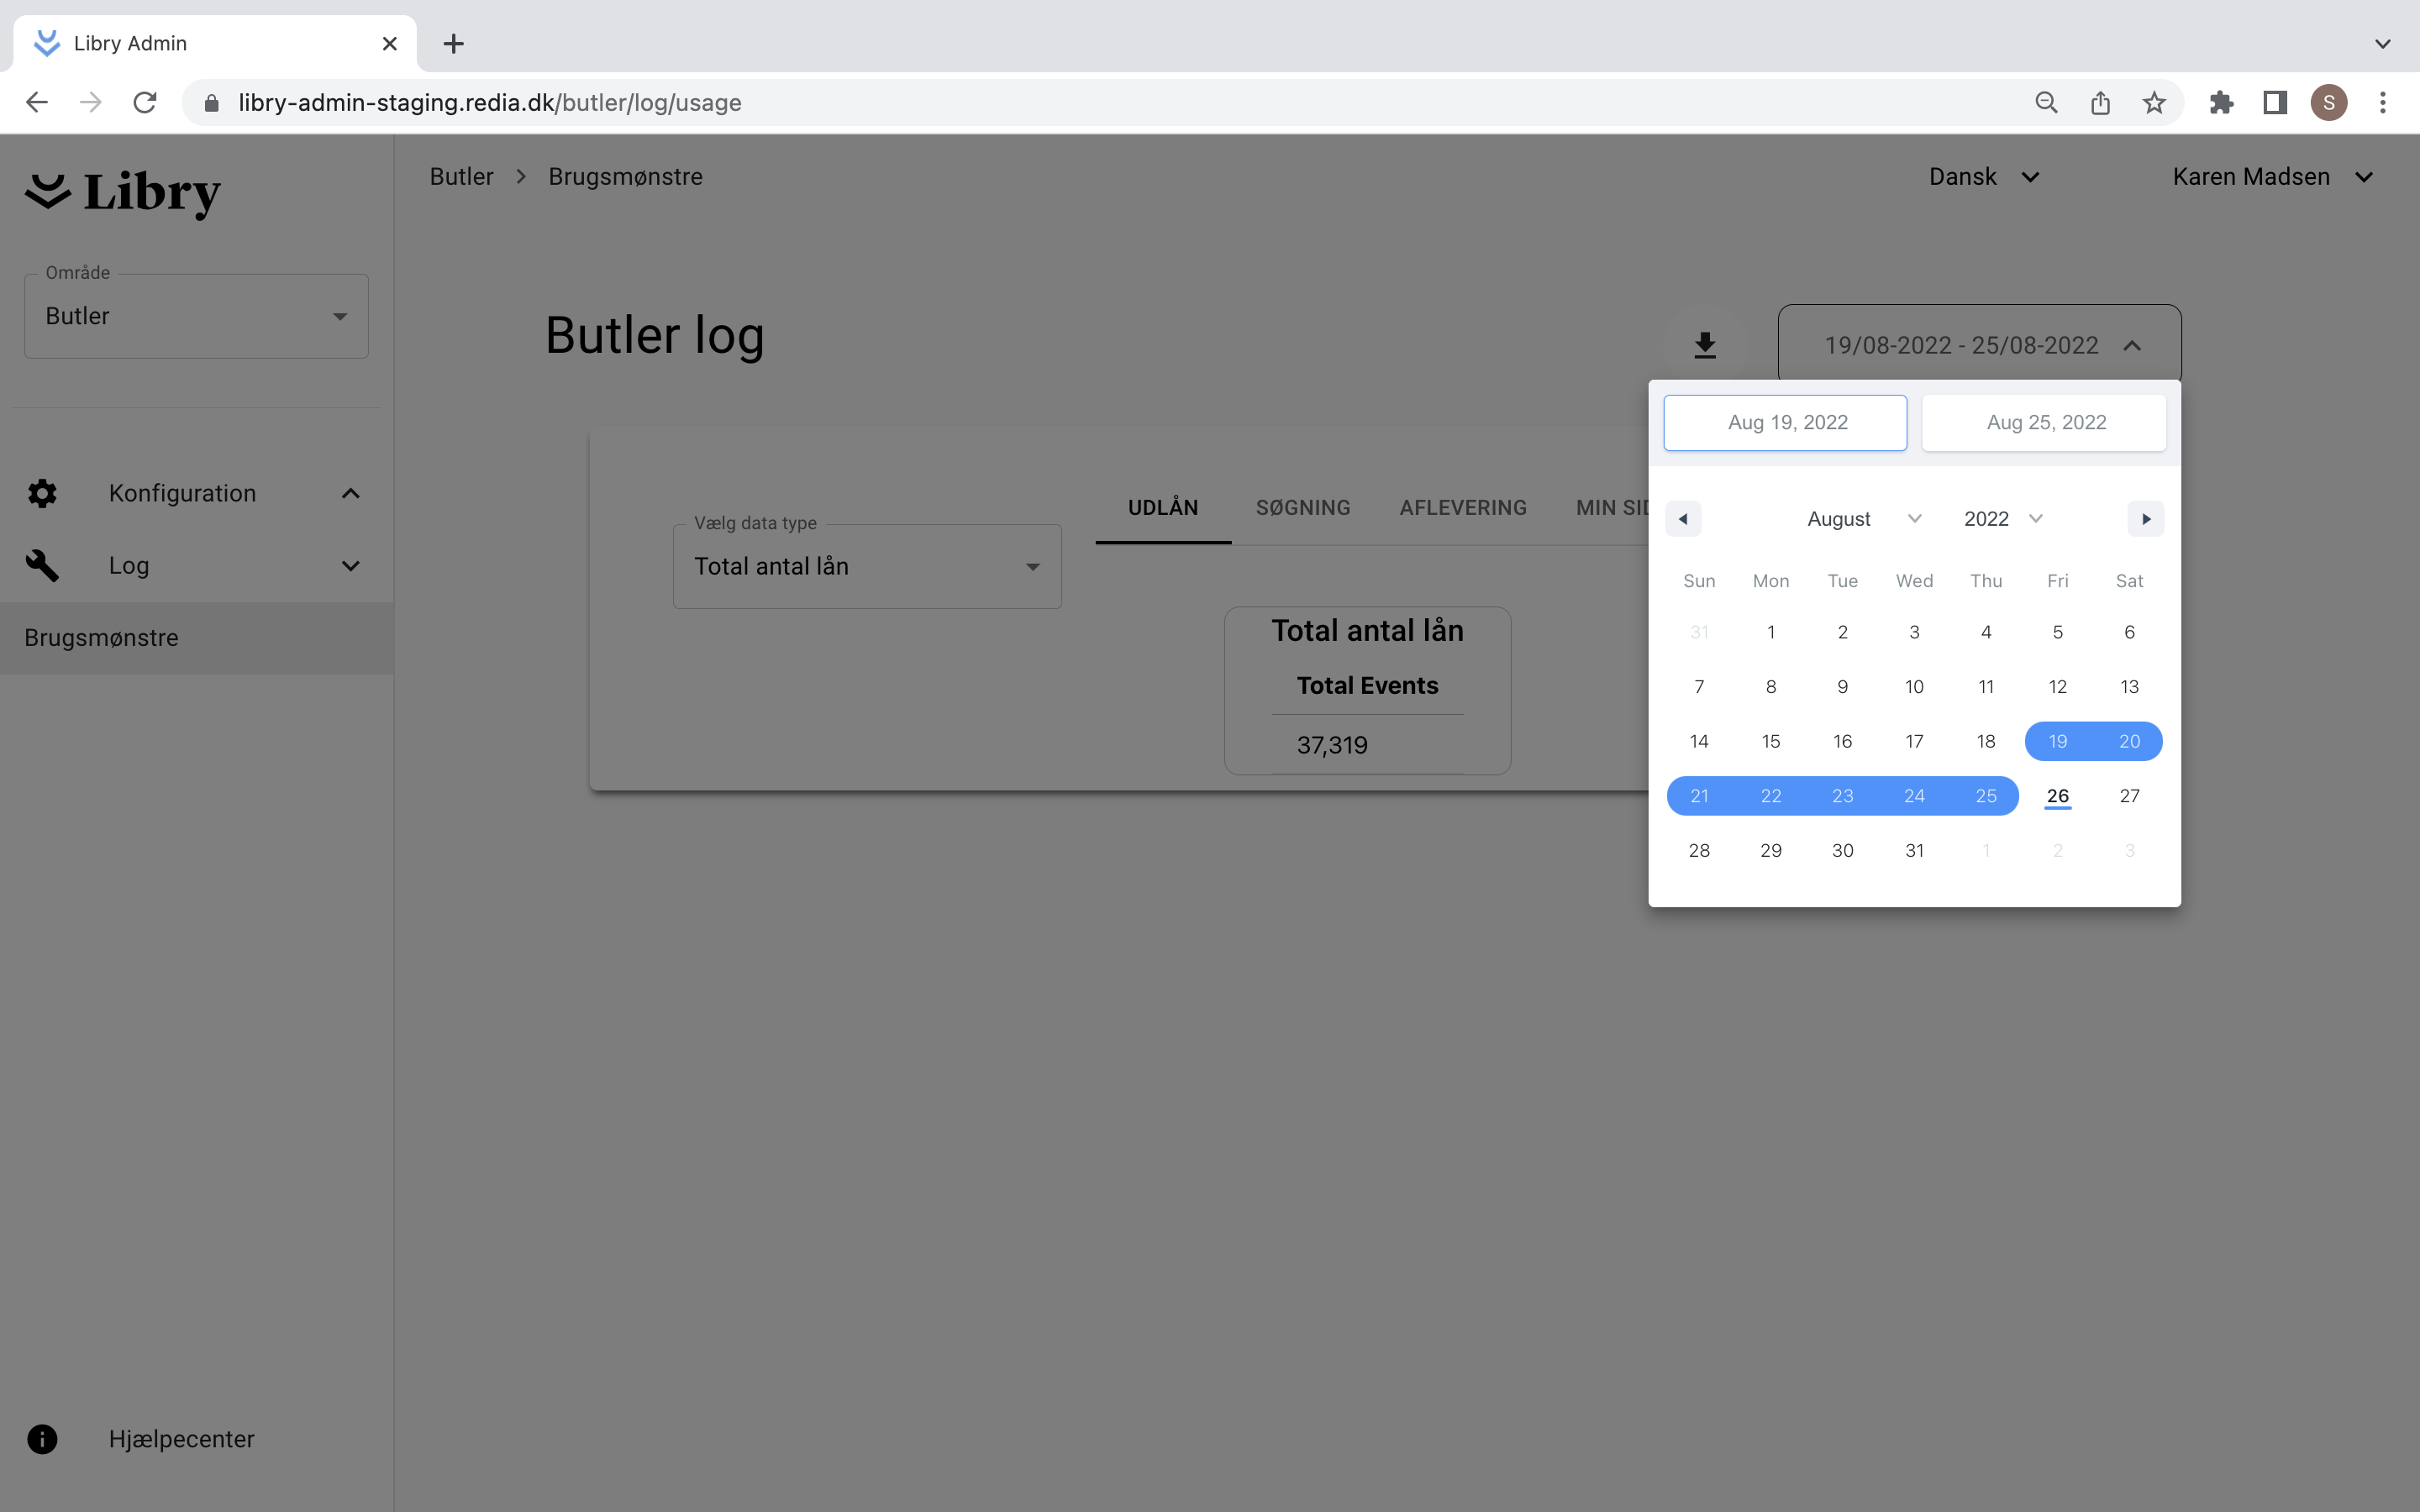Click the Hjælpecenter info icon
Image resolution: width=2420 pixels, height=1512 pixels.
click(42, 1439)
